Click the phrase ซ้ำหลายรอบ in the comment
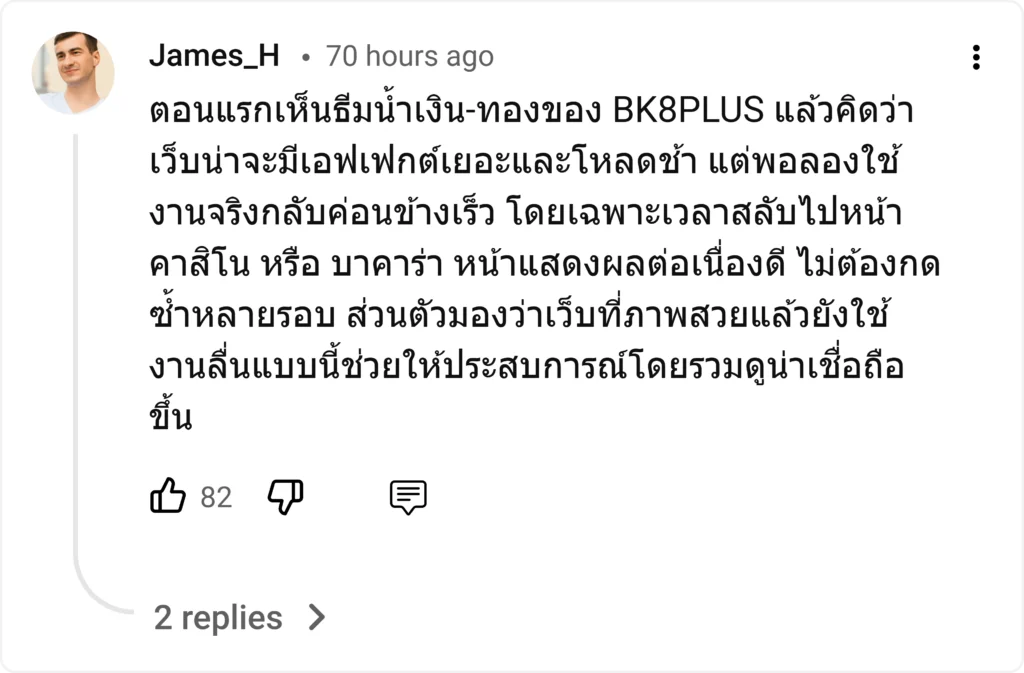 242,315
